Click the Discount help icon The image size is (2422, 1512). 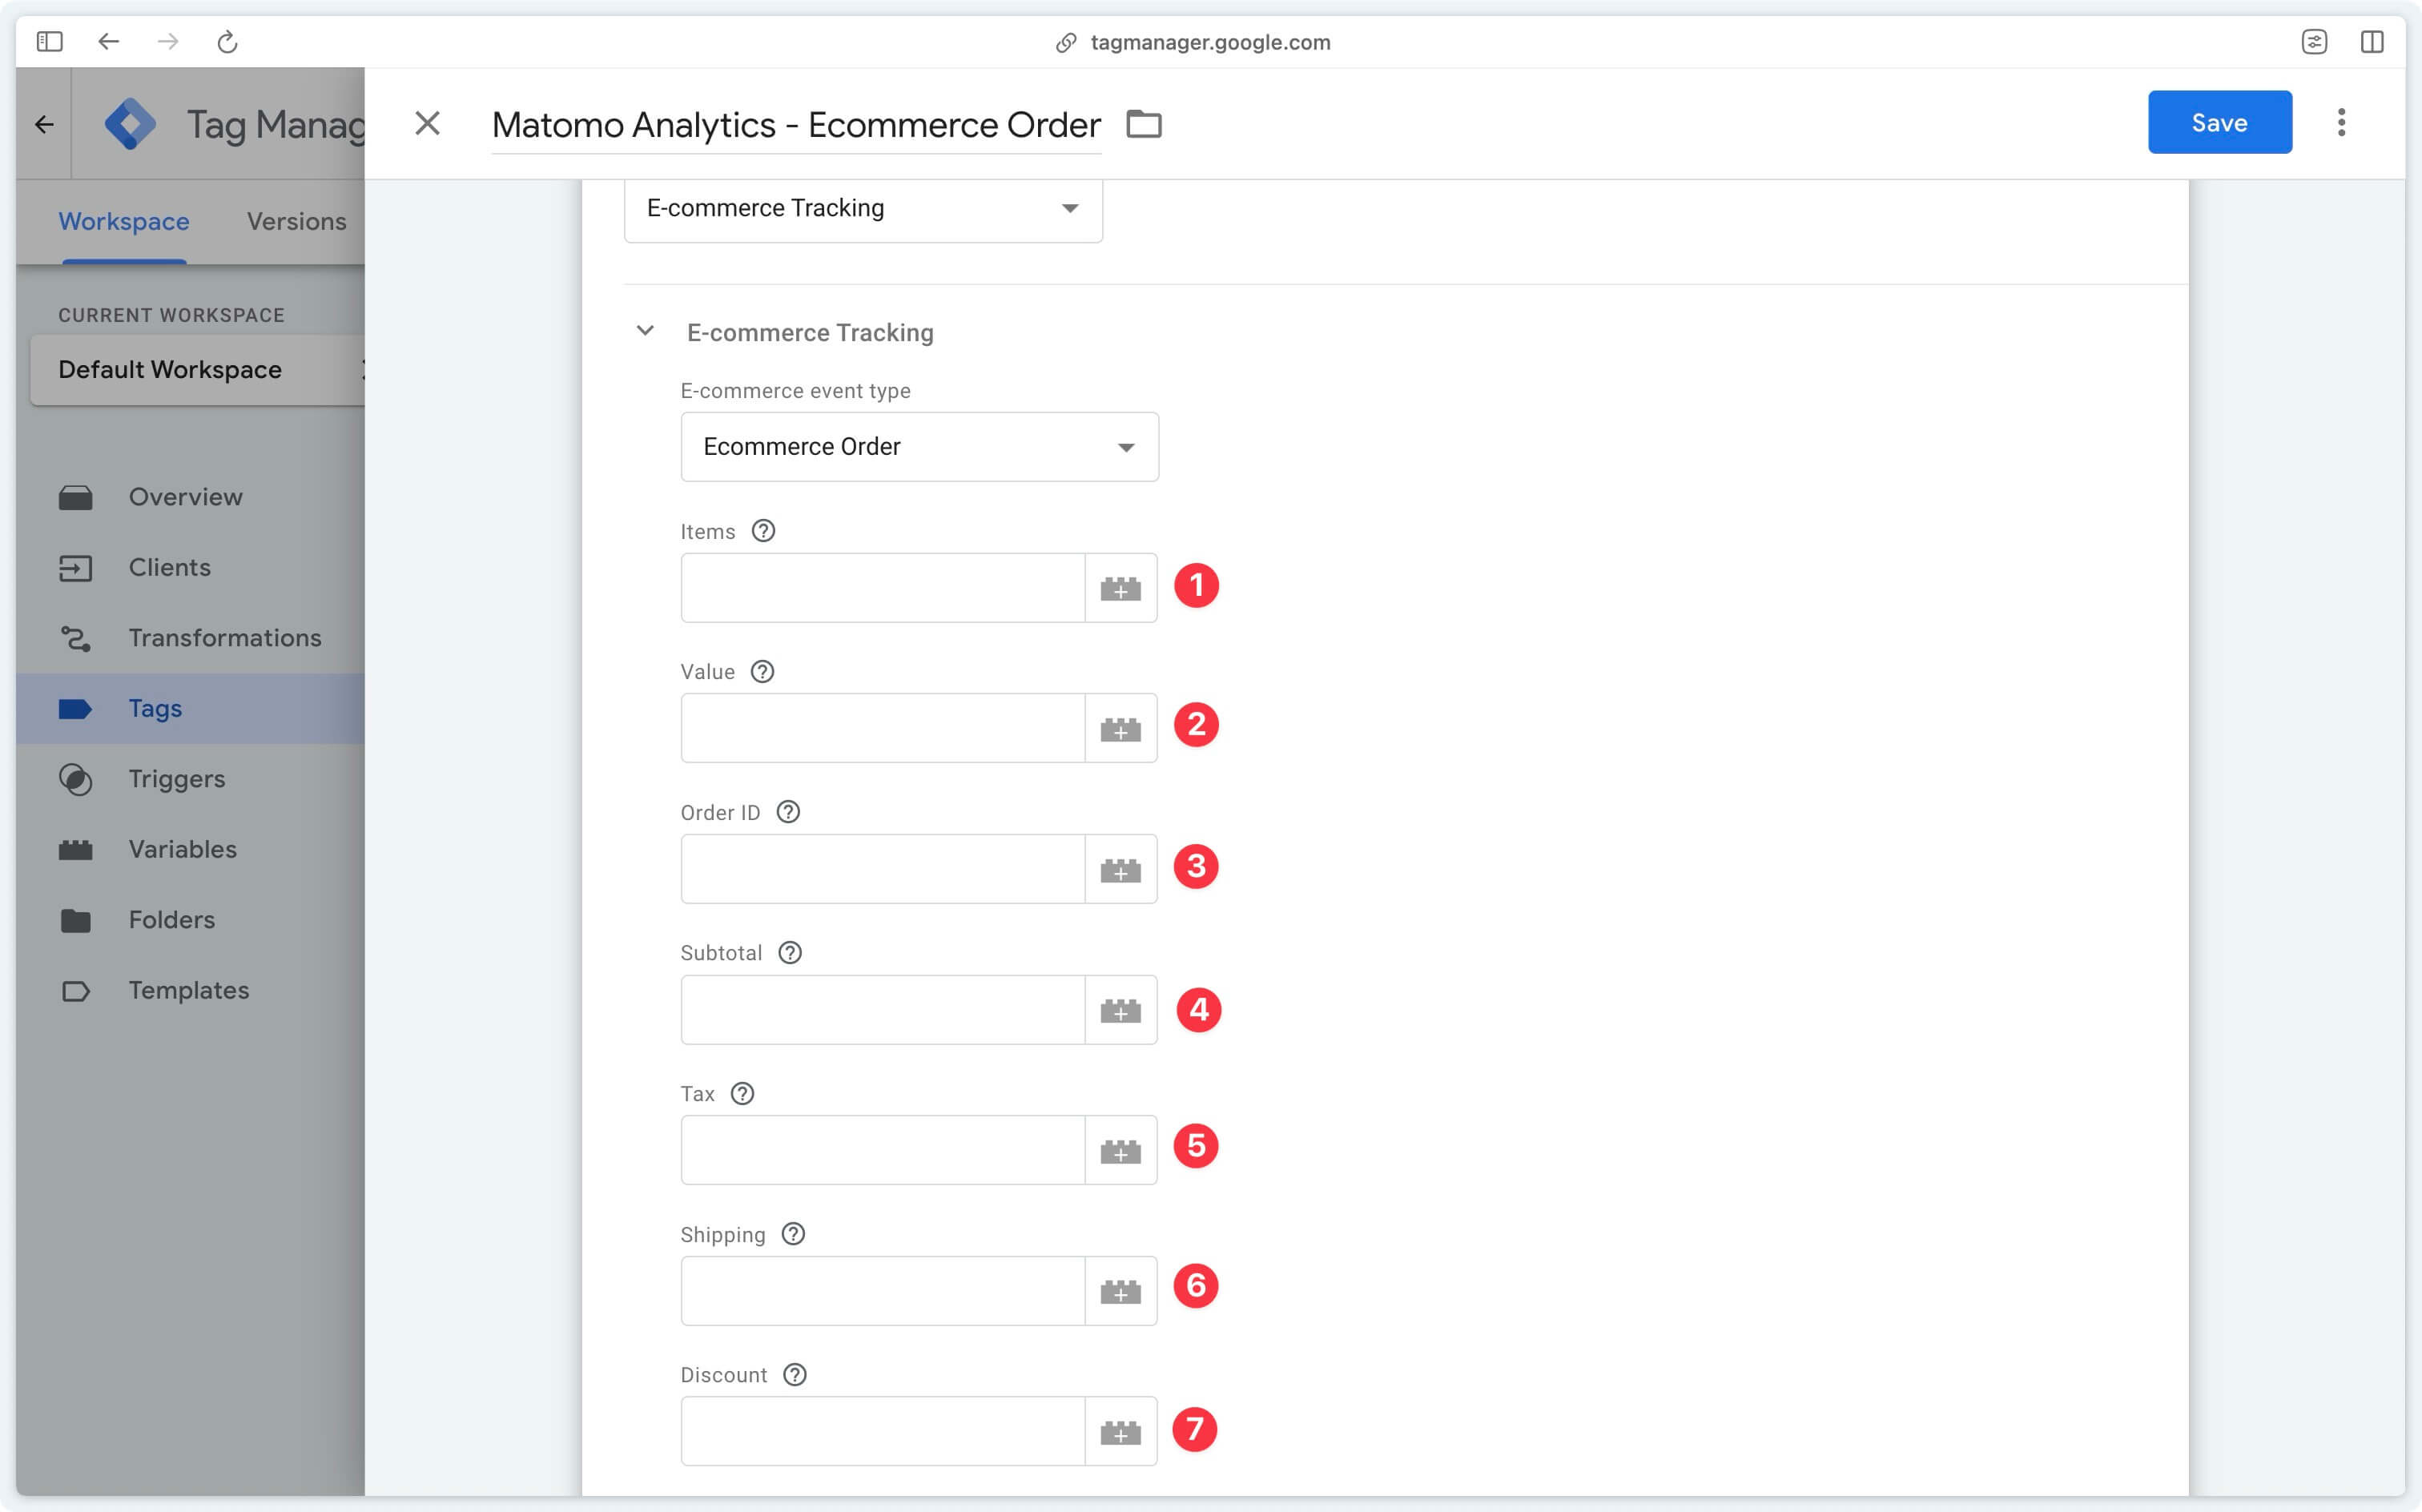click(x=795, y=1375)
